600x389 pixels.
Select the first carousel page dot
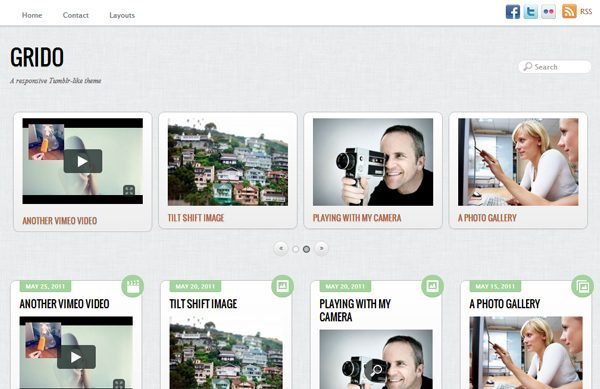(295, 249)
